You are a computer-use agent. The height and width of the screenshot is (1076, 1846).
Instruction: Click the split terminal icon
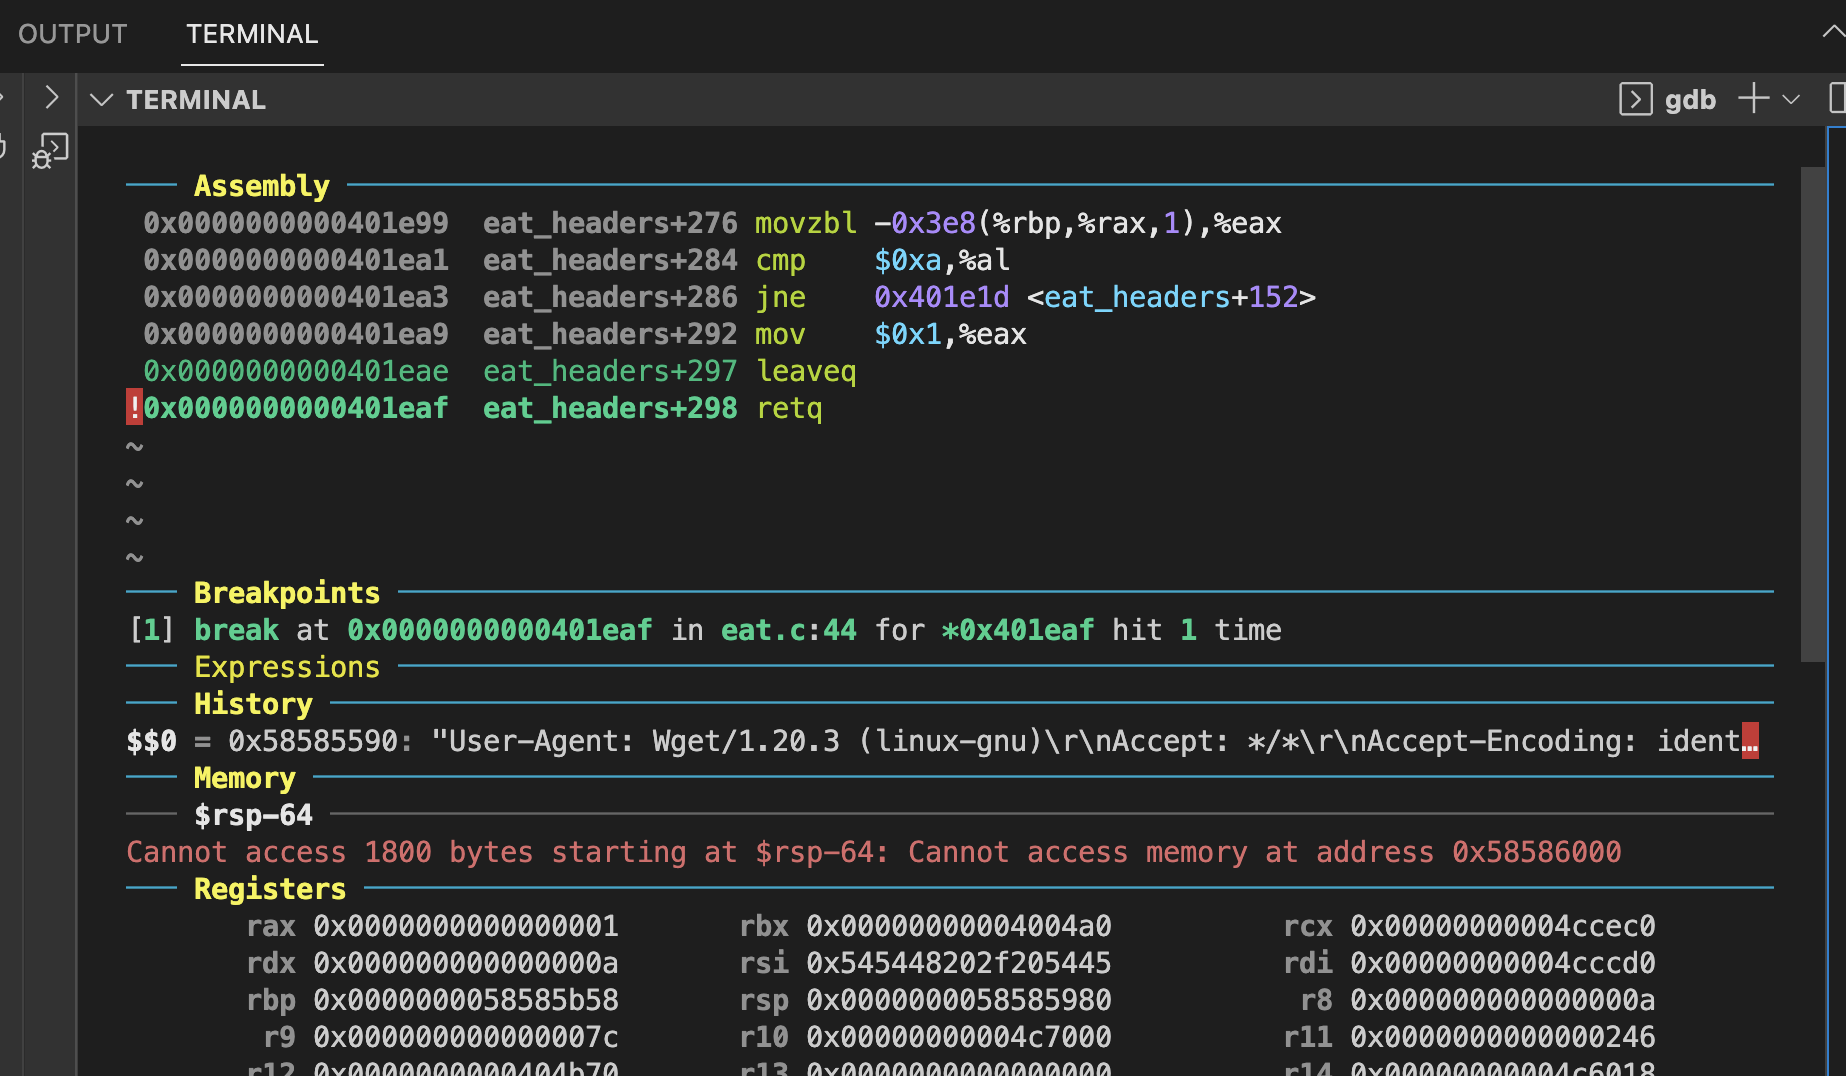[1837, 99]
